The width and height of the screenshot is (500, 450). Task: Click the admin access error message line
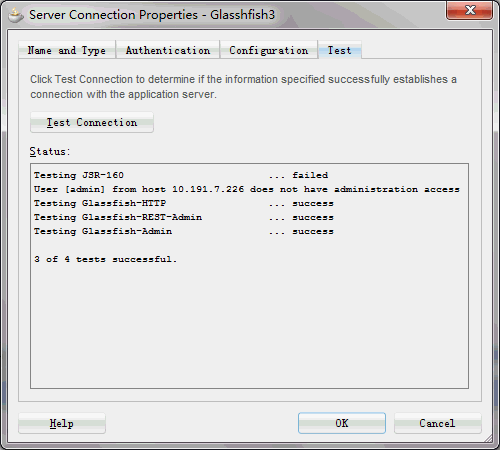pyautogui.click(x=247, y=189)
